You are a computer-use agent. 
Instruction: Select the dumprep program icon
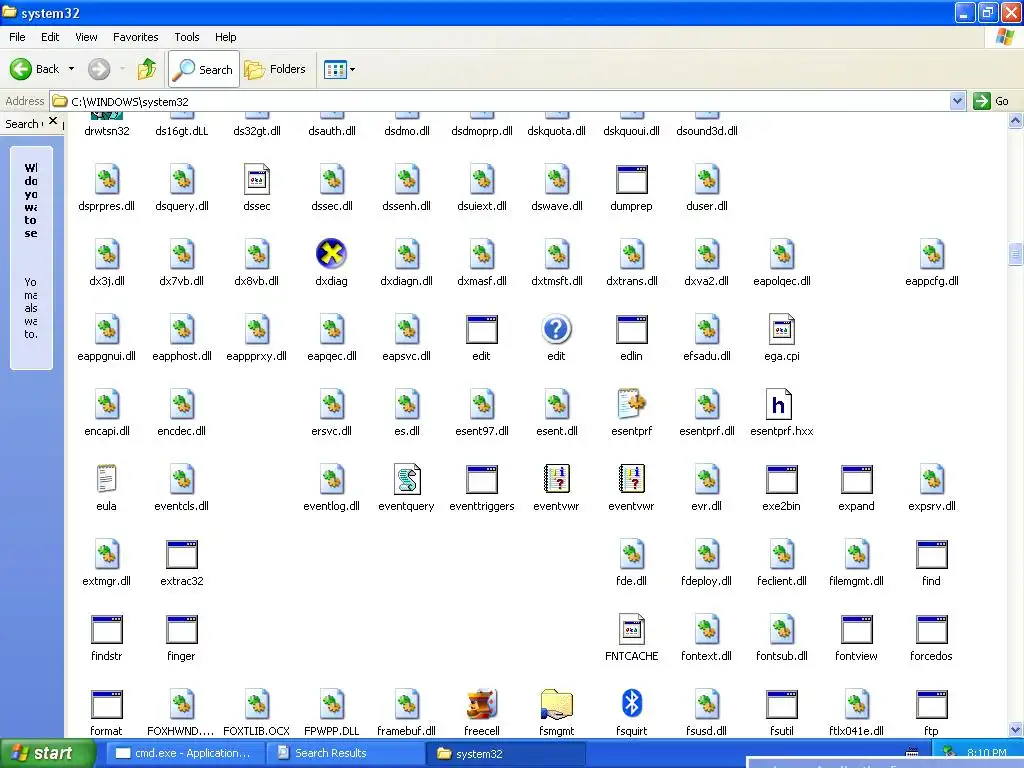click(632, 180)
